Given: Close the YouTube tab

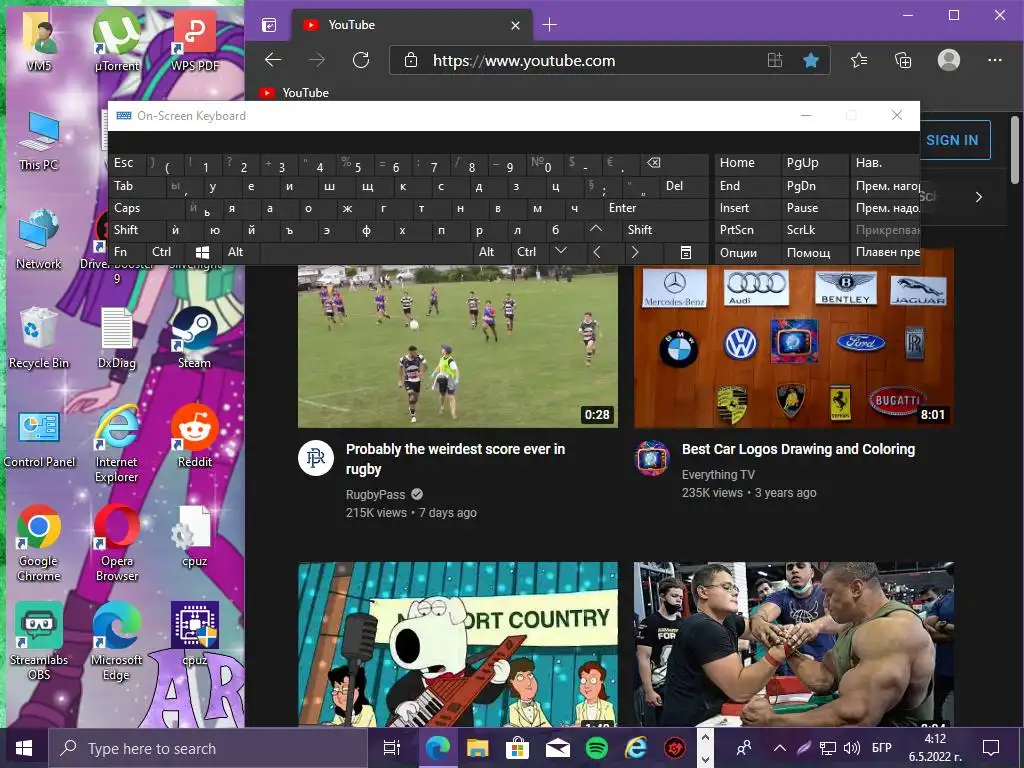Looking at the screenshot, I should 515,25.
